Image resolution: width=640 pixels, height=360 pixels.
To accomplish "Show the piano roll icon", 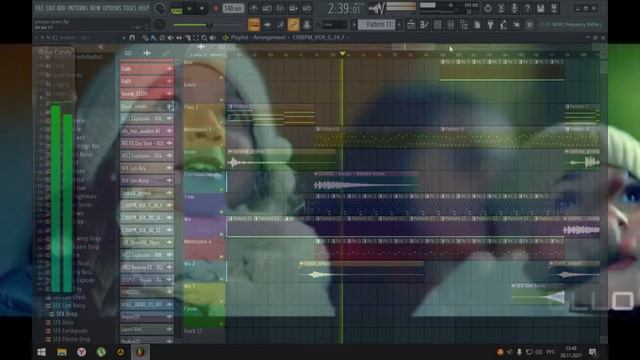I will pos(424,25).
